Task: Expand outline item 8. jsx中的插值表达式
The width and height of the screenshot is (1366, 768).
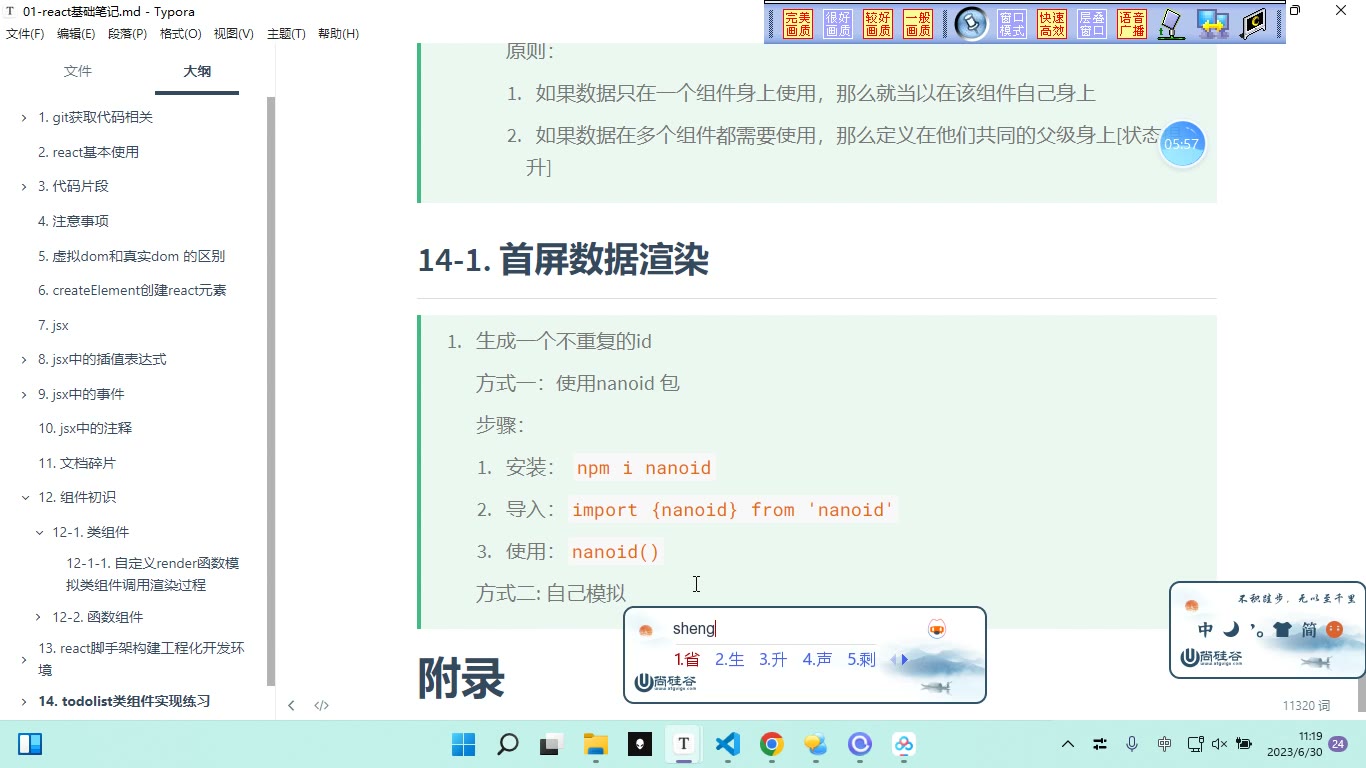Action: 24,360
